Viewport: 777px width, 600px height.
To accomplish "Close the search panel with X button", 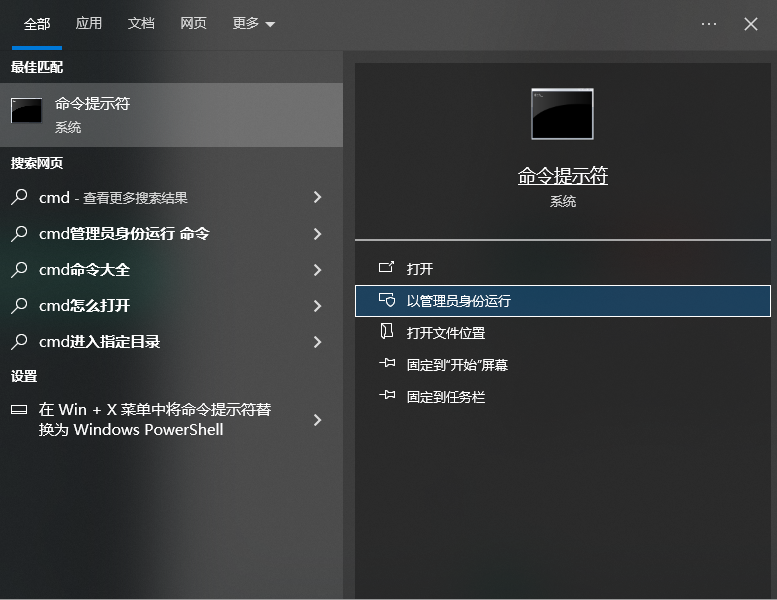I will [x=751, y=24].
